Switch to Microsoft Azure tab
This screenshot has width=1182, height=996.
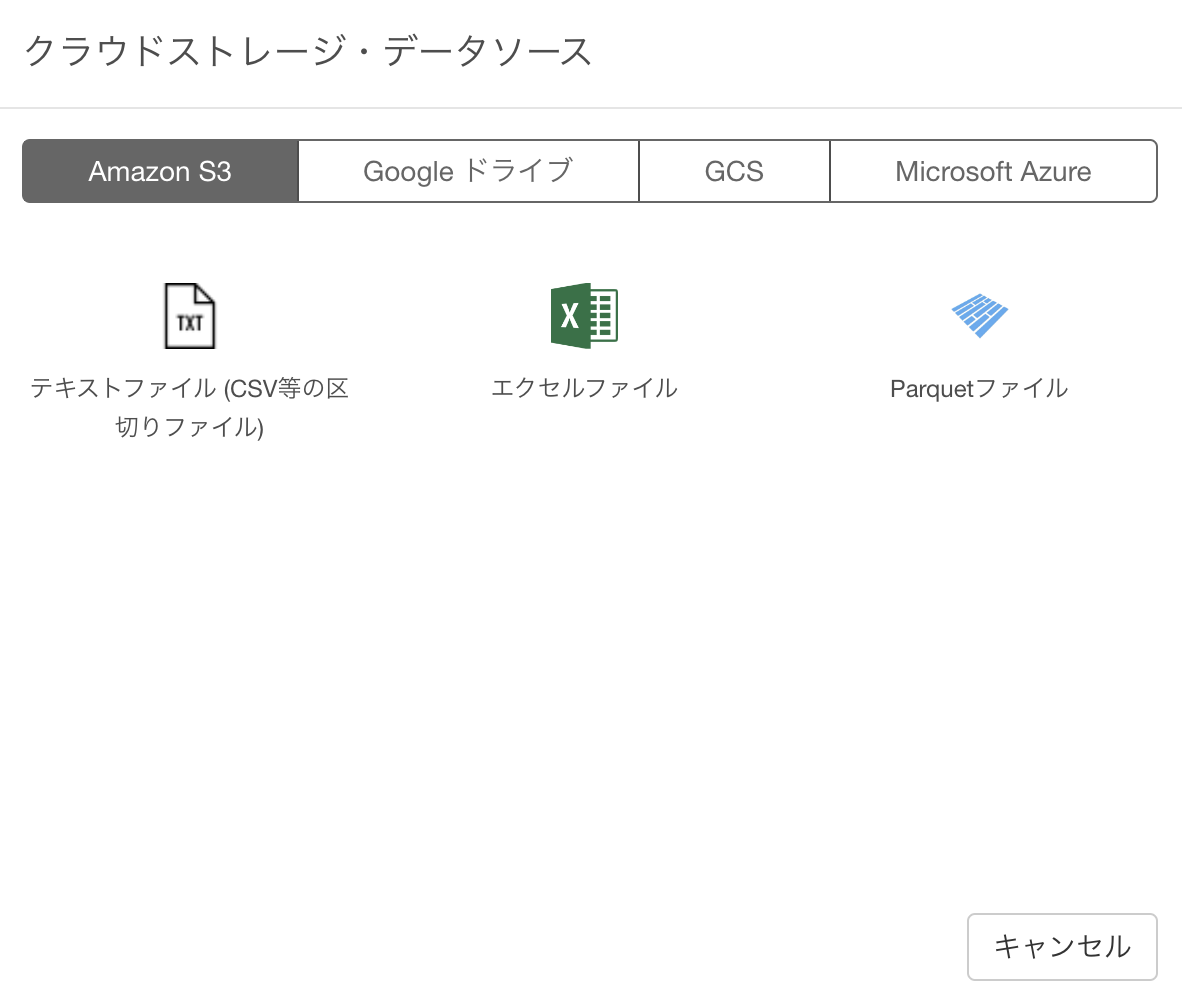pos(994,171)
